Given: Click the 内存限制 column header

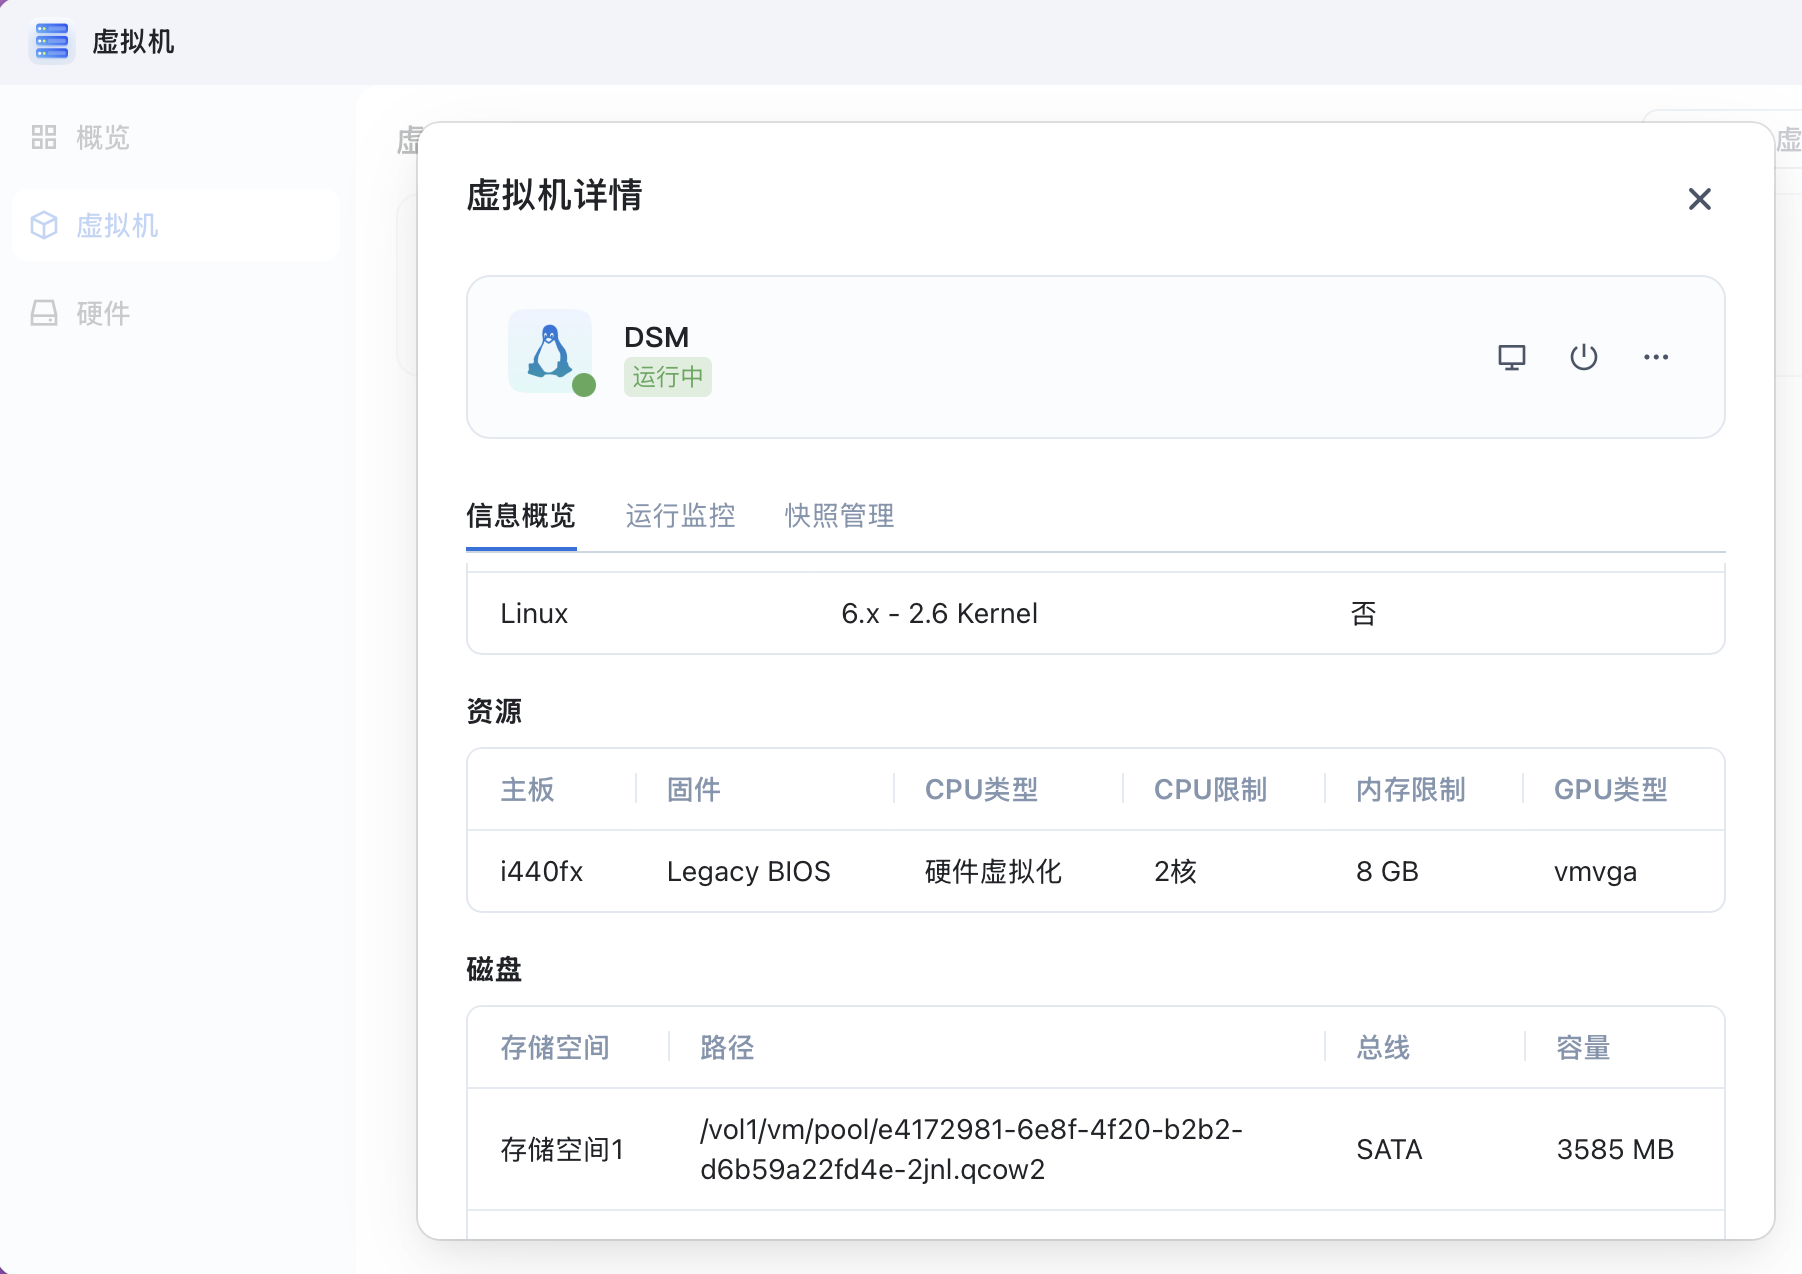Looking at the screenshot, I should click(x=1410, y=790).
